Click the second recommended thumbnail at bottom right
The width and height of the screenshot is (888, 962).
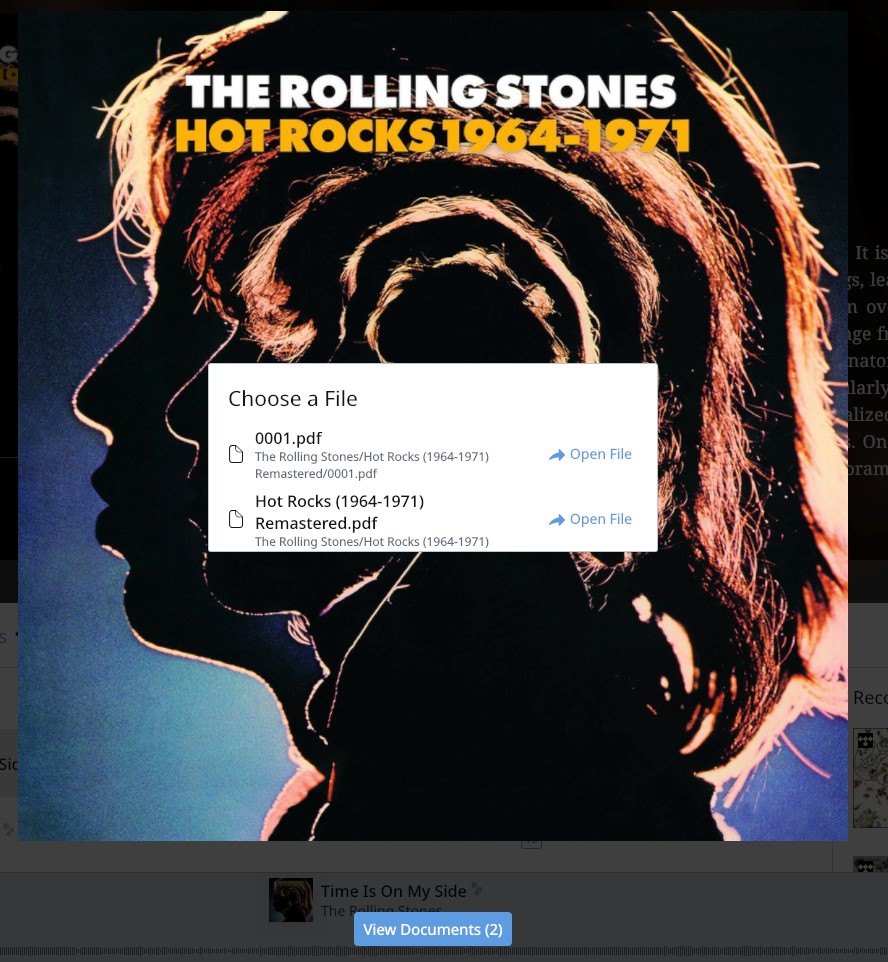[x=870, y=865]
